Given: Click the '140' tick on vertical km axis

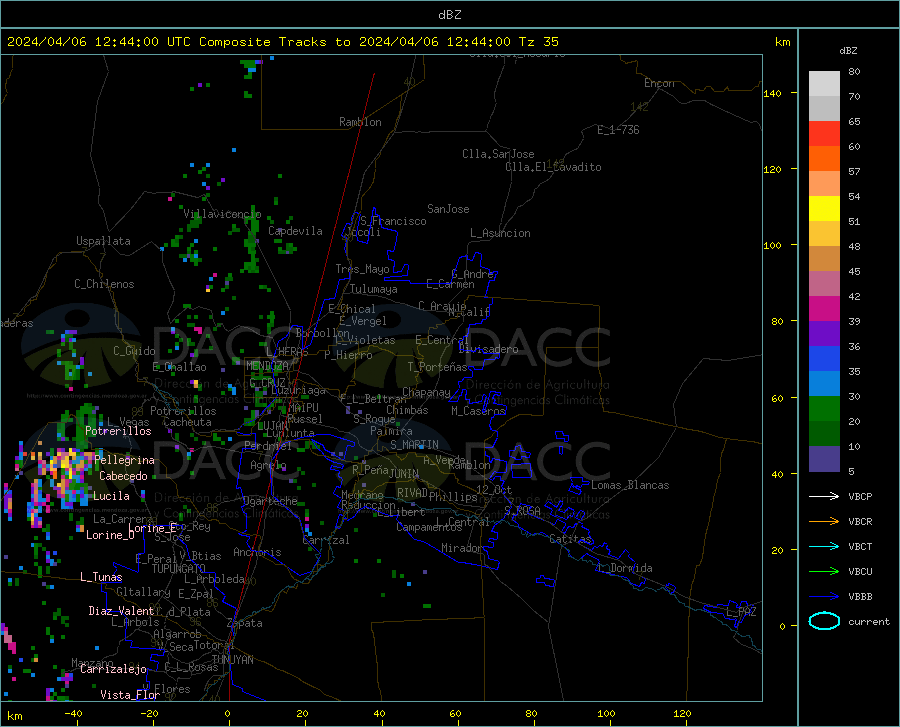Looking at the screenshot, I should [x=772, y=94].
